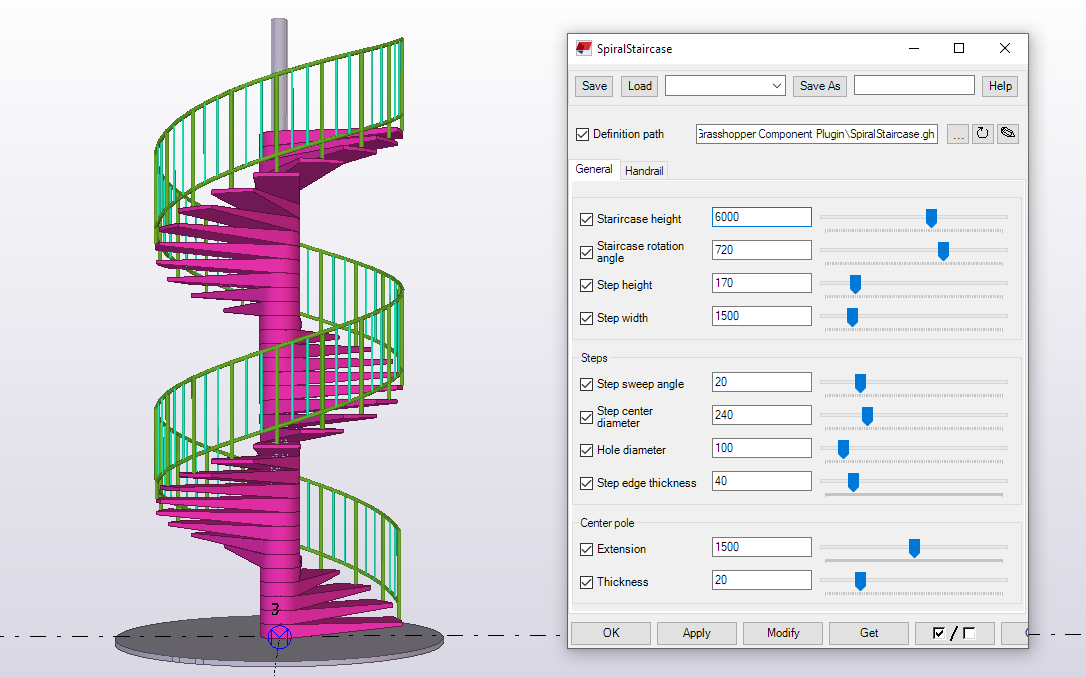Switch to the Handrail tab
This screenshot has height=677, width=1086.
click(644, 171)
